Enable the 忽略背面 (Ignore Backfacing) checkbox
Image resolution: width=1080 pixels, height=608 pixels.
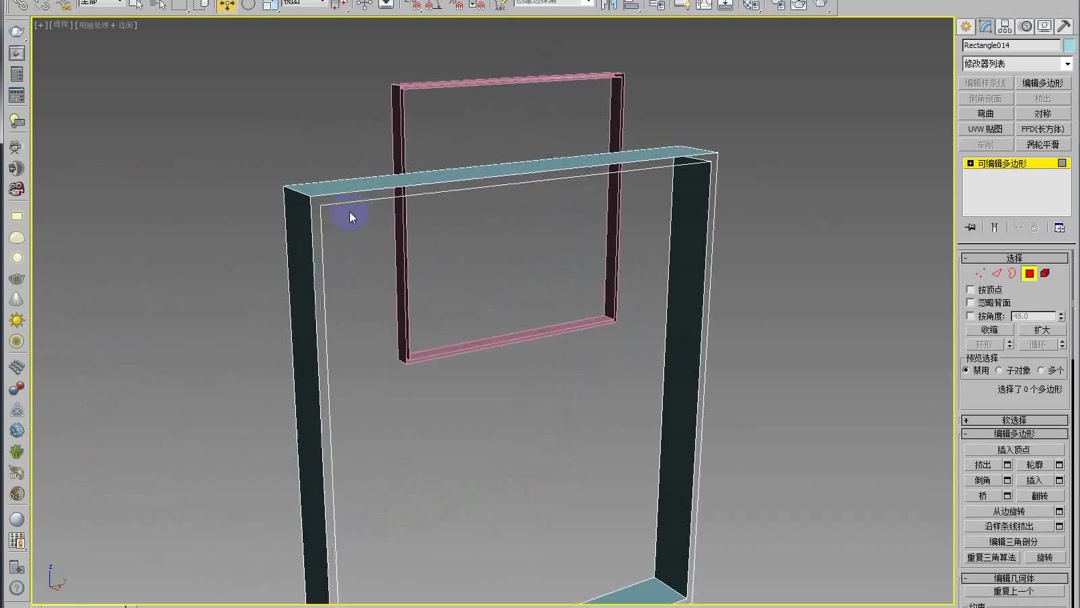point(970,302)
